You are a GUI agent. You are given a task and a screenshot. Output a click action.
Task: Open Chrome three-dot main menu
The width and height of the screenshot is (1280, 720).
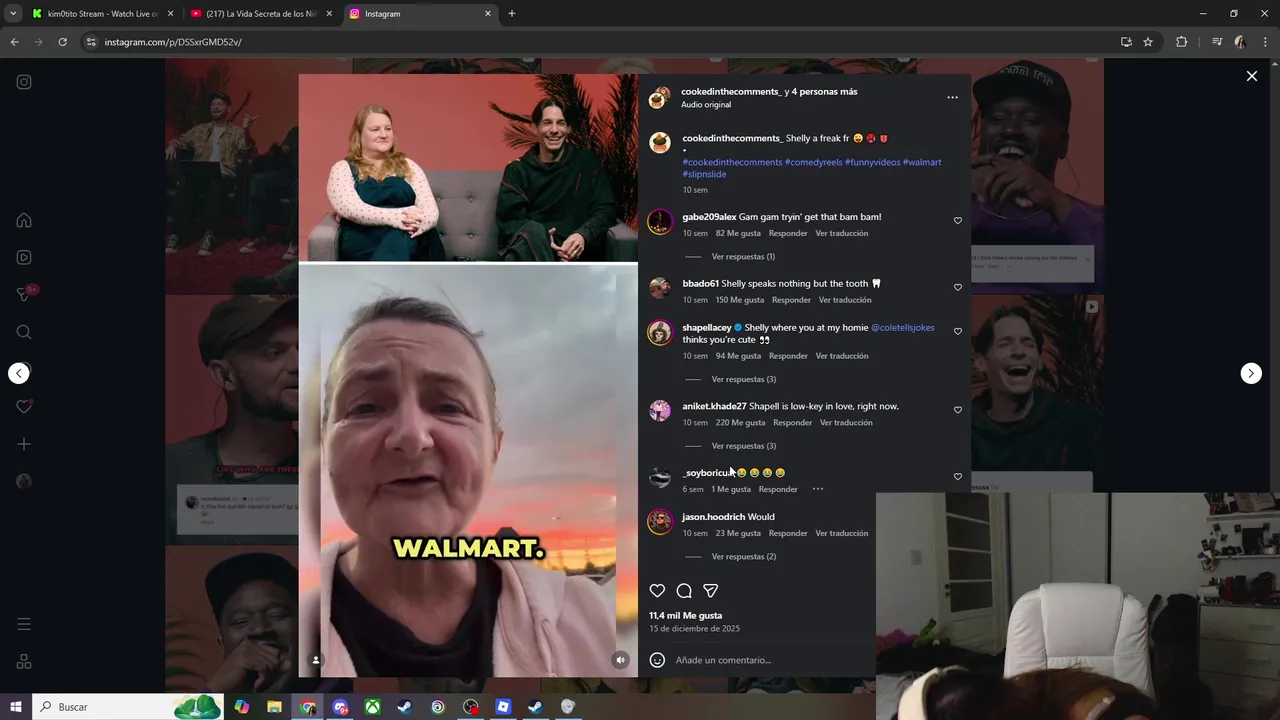[1265, 42]
